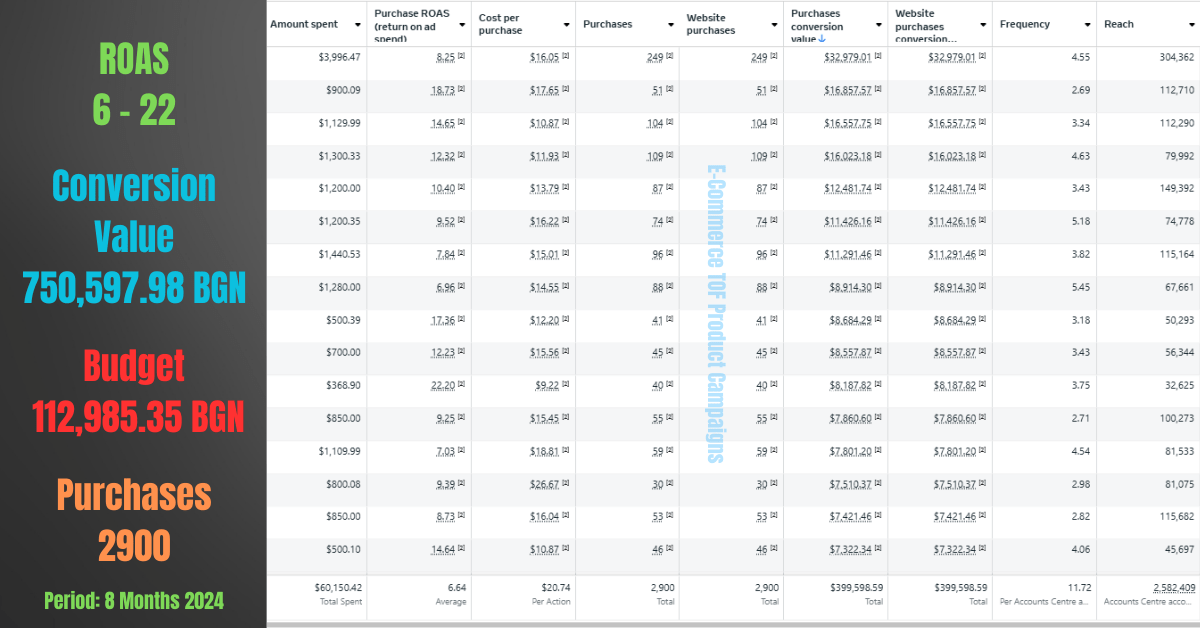Select the $20.74 Per Action total
1200x628 pixels.
556,587
